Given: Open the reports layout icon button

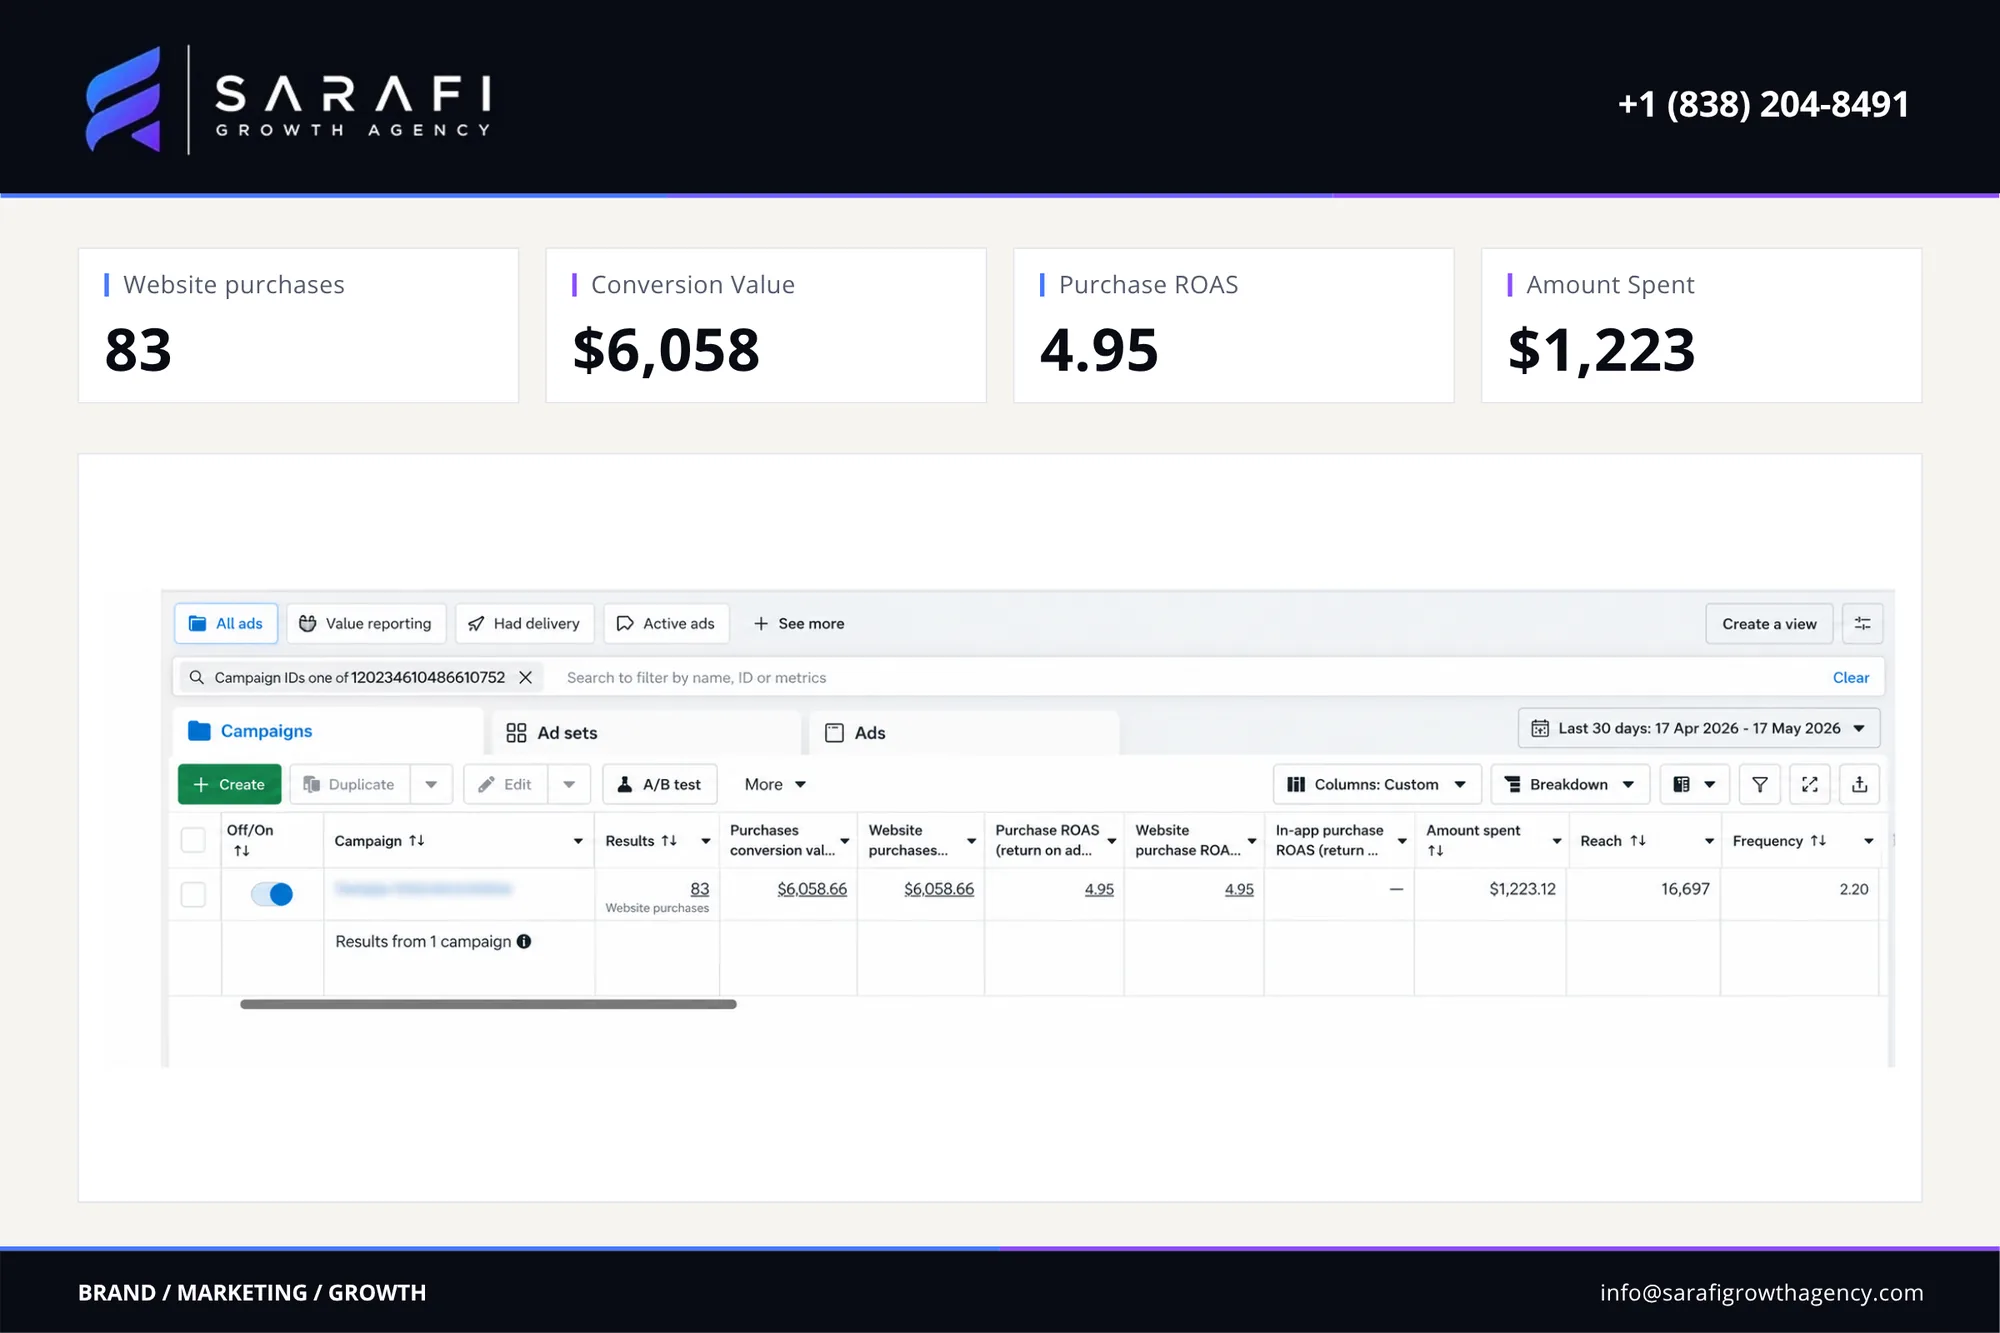Looking at the screenshot, I should [x=1694, y=784].
